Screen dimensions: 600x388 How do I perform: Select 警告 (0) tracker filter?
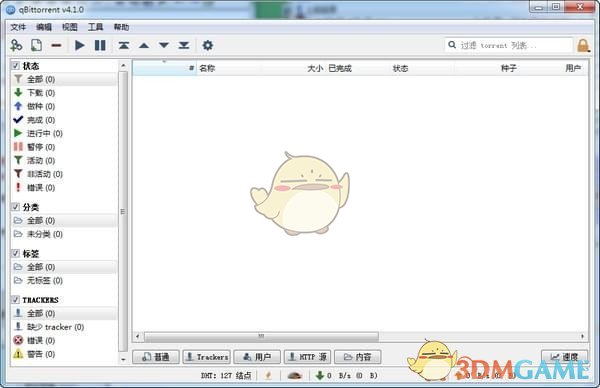click(64, 354)
